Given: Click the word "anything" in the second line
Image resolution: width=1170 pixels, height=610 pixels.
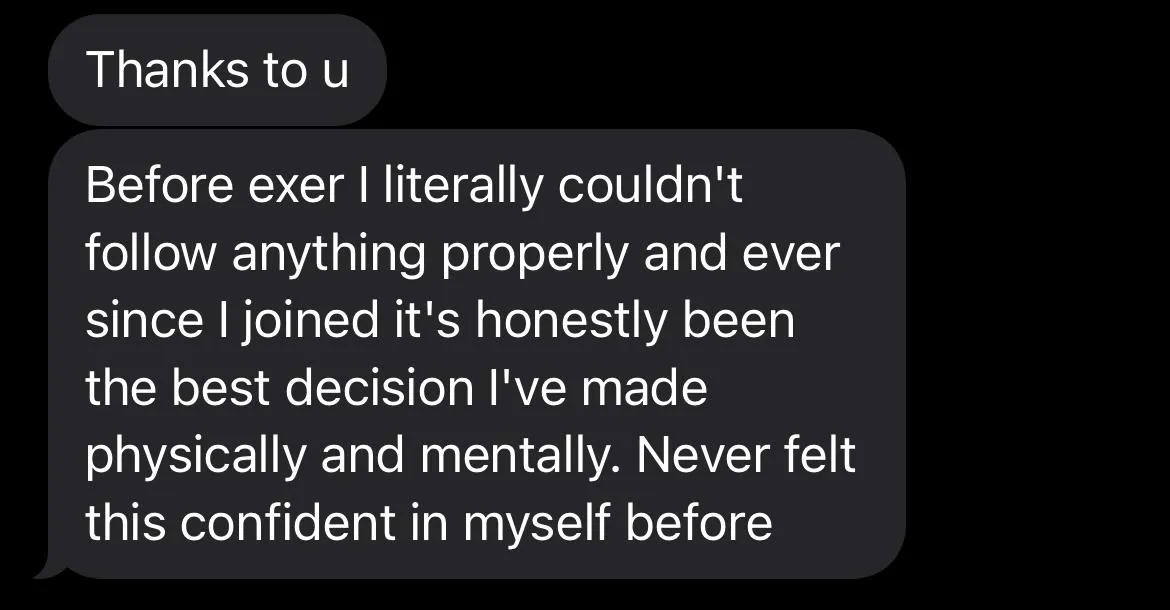Looking at the screenshot, I should pyautogui.click(x=328, y=255).
